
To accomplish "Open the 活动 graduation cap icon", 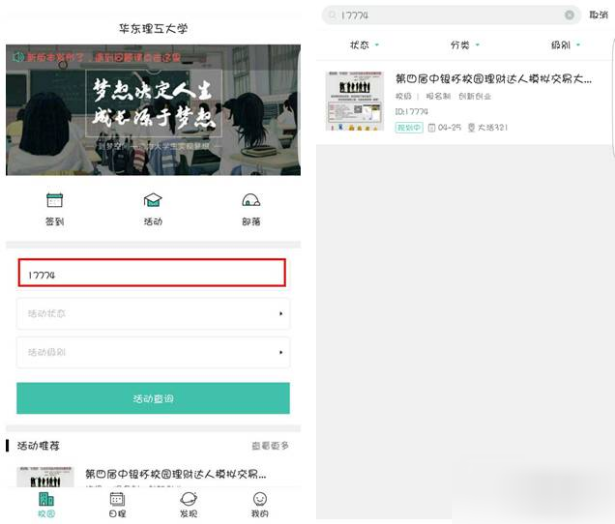I will point(153,200).
